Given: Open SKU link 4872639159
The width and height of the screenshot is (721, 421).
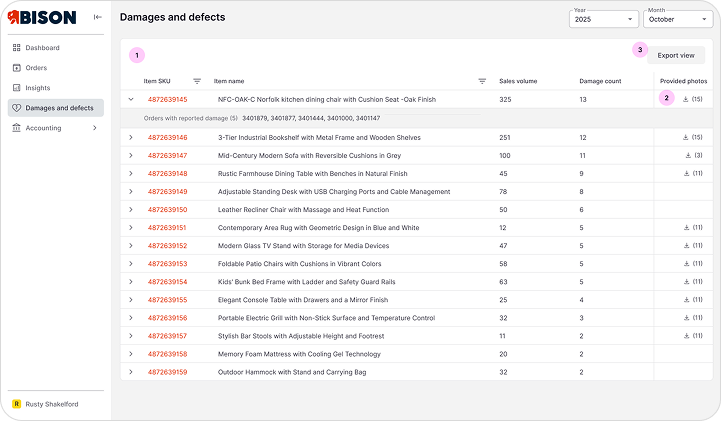Looking at the screenshot, I should coord(167,372).
